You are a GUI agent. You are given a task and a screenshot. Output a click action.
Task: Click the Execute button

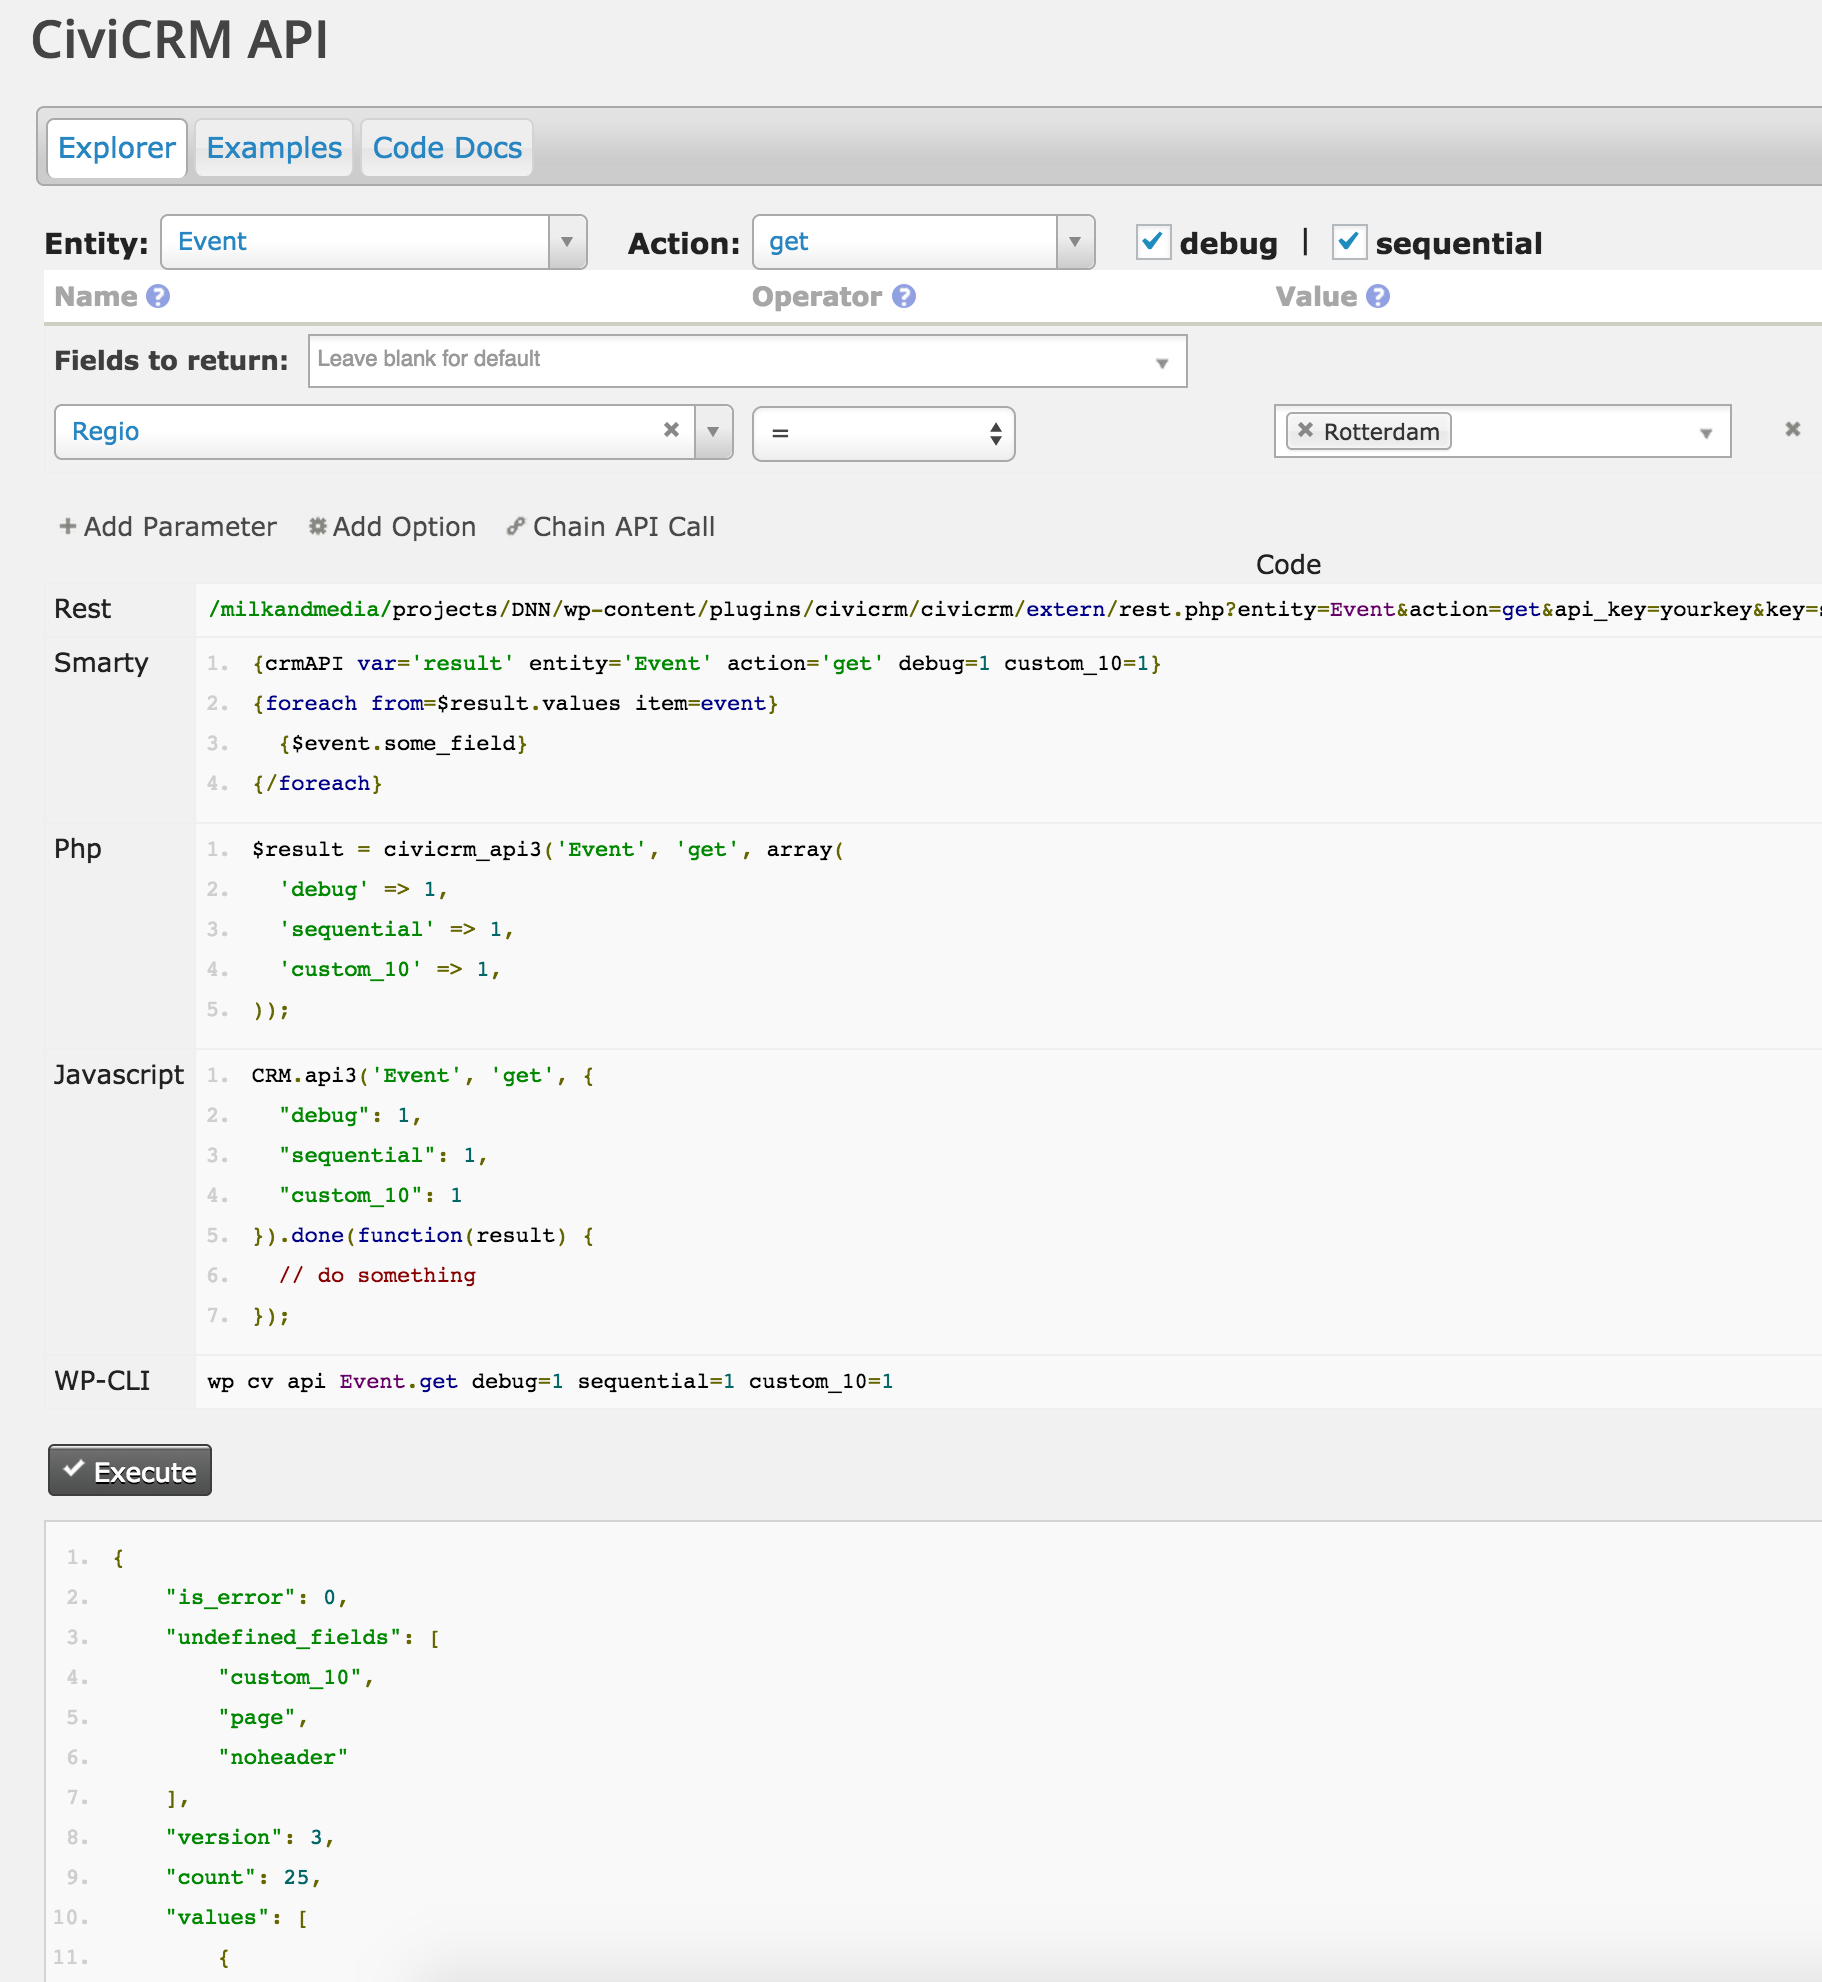pyautogui.click(x=130, y=1471)
